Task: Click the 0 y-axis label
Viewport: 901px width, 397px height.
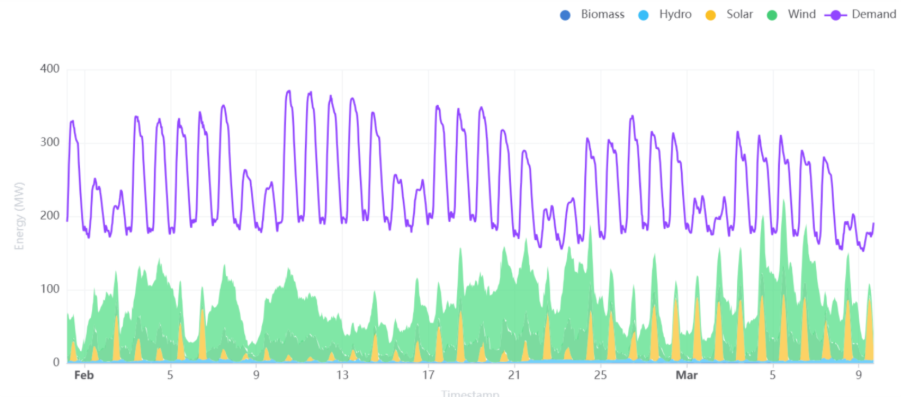Action: click(x=56, y=363)
